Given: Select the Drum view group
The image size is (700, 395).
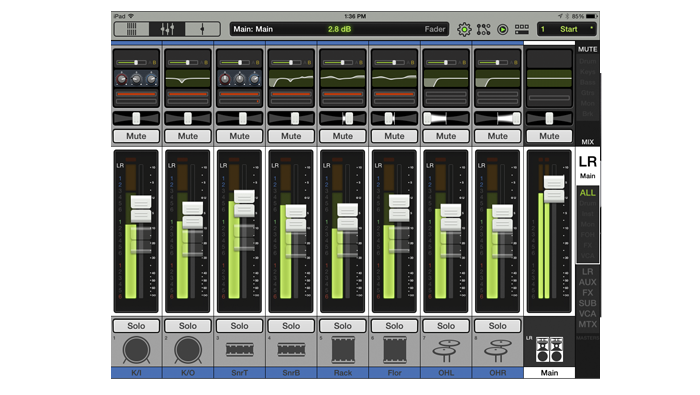Looking at the screenshot, I should coord(588,203).
